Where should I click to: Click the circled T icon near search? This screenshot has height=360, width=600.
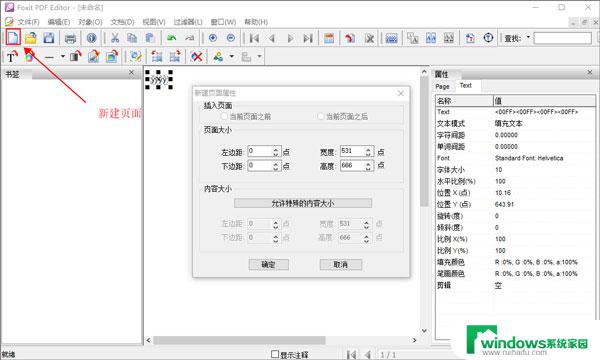click(x=488, y=38)
